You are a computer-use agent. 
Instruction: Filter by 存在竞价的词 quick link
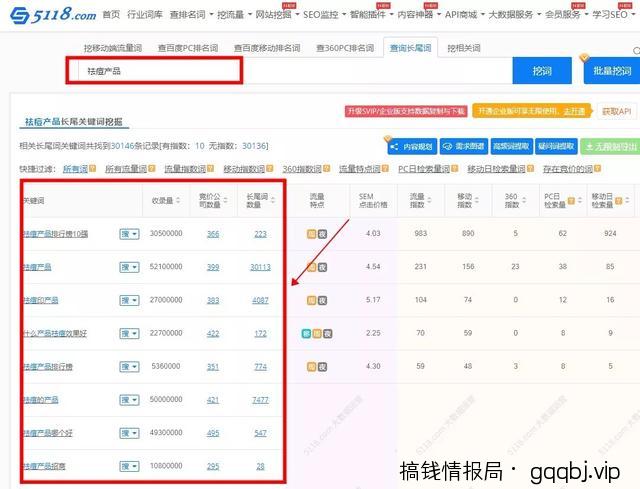coord(568,169)
